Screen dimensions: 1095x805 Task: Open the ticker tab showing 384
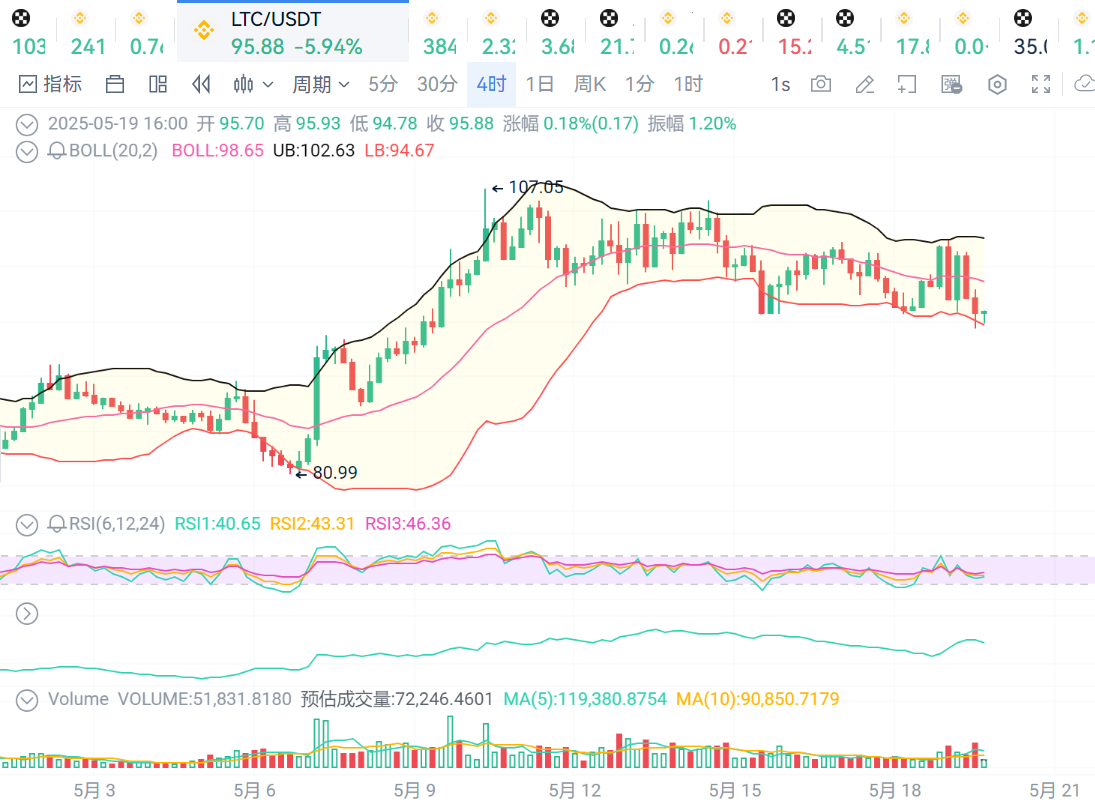440,32
